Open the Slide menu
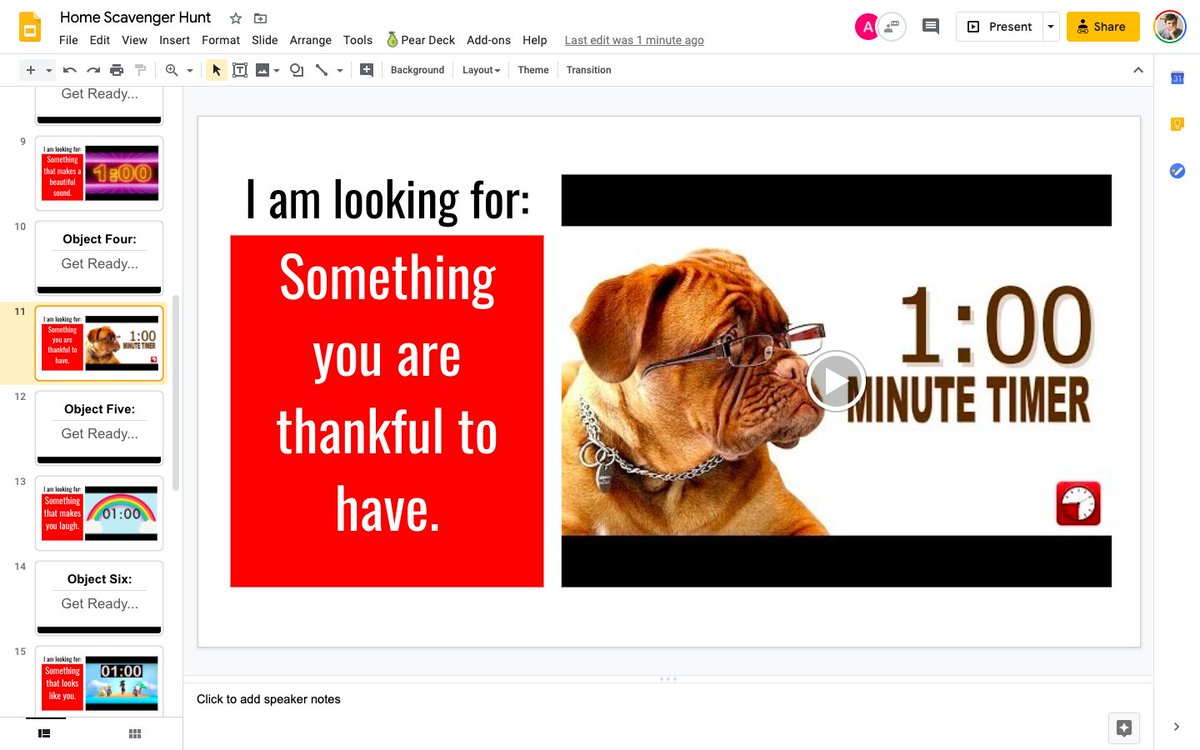Image resolution: width=1200 pixels, height=750 pixels. pos(265,40)
